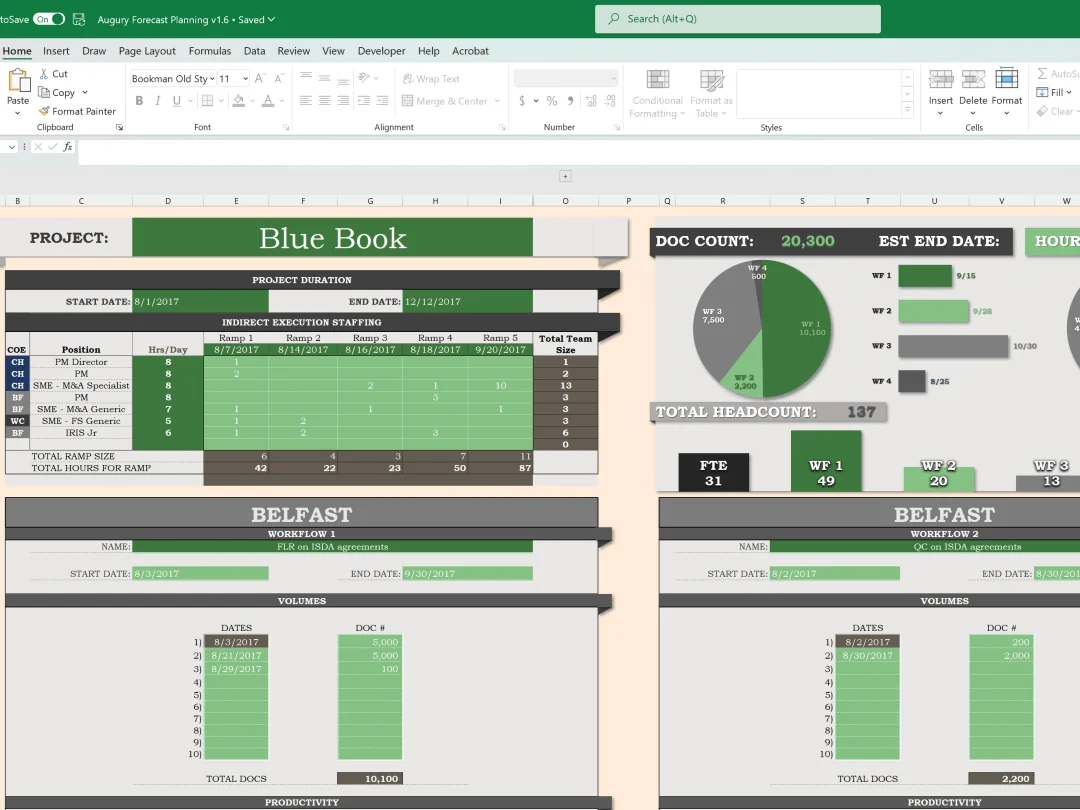Open the Clipboard dialog launcher
Image resolution: width=1080 pixels, height=810 pixels.
coord(119,127)
